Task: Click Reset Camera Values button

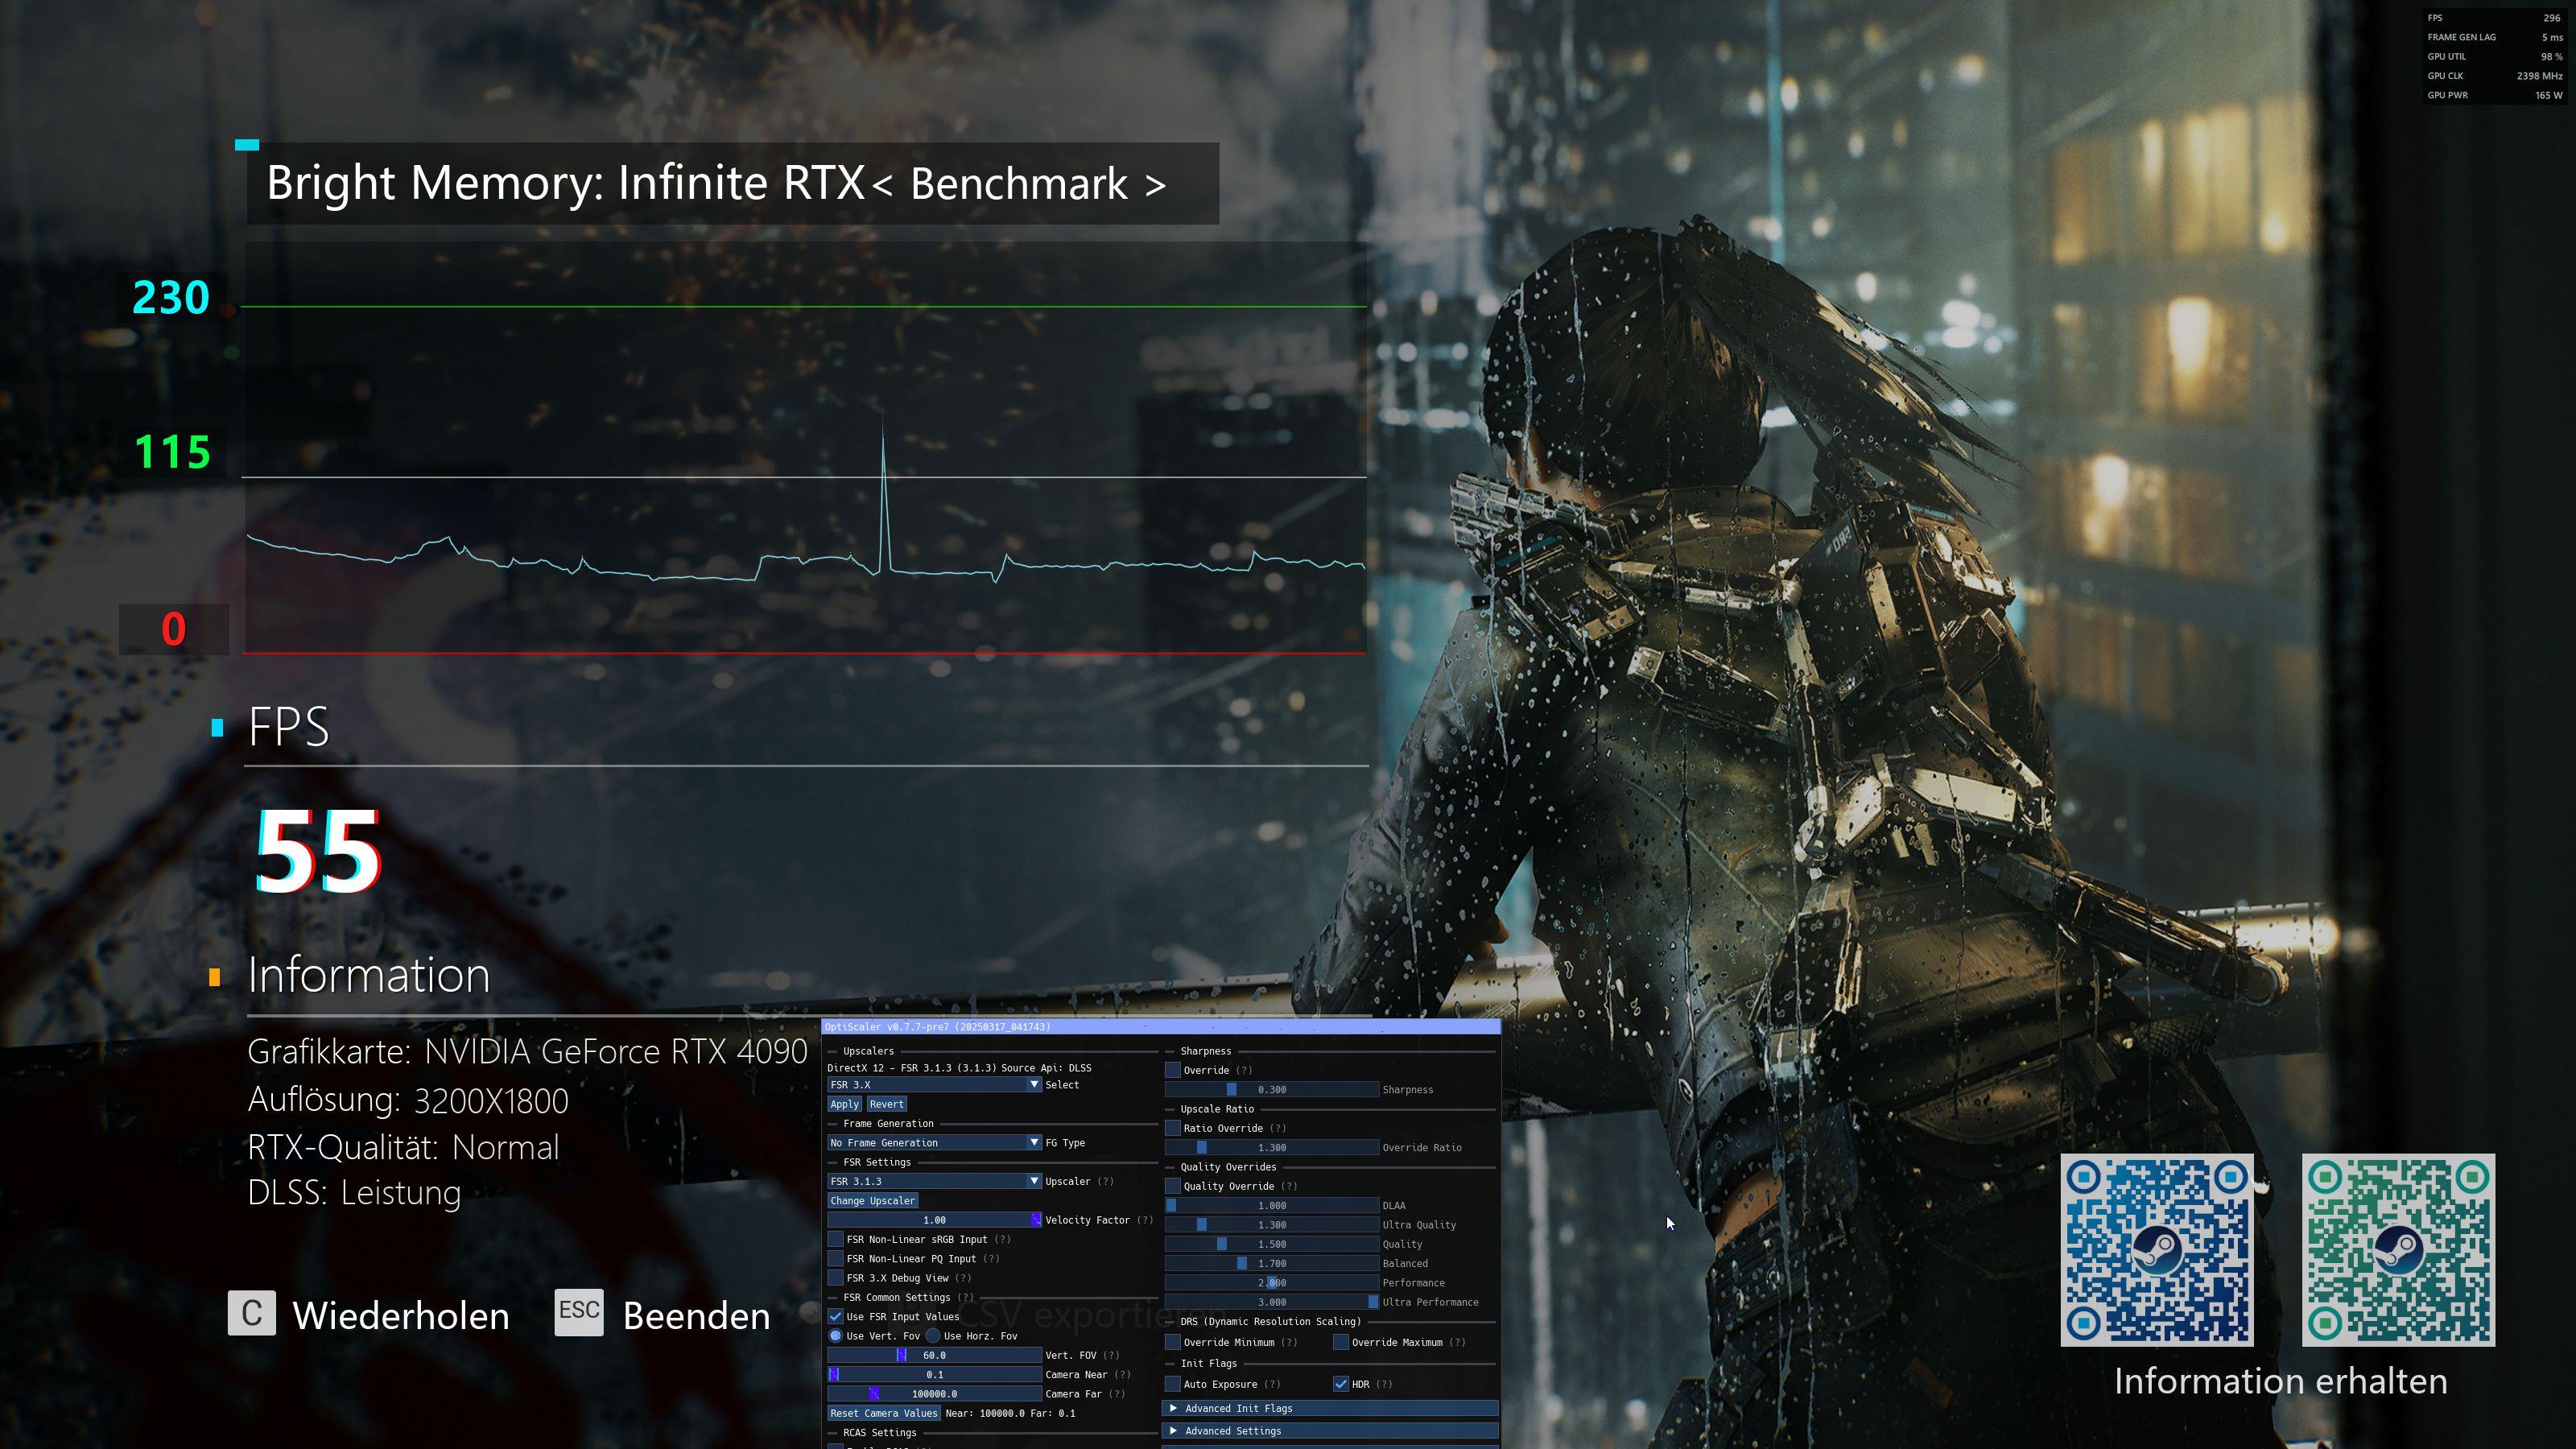Action: (883, 1413)
